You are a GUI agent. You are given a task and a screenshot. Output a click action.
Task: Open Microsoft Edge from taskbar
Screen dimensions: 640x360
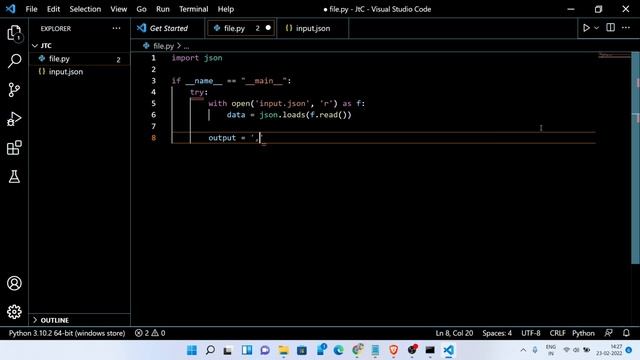(338, 350)
